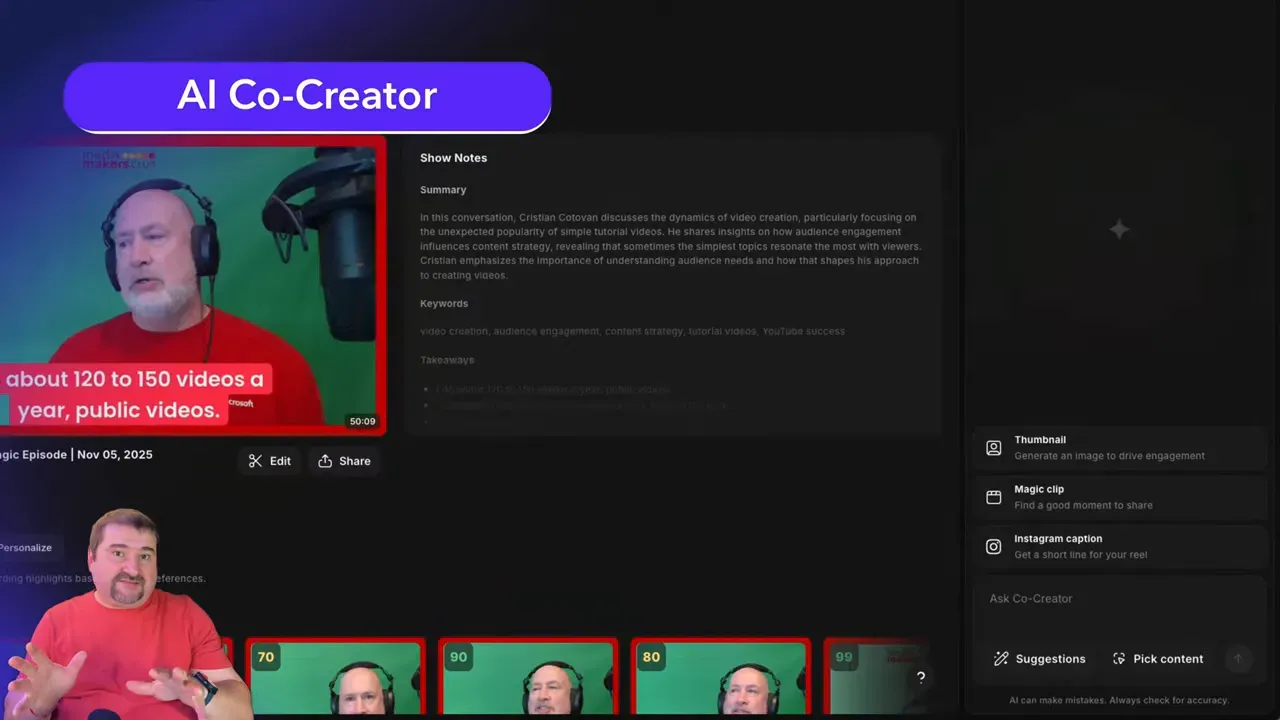Open the Personalize option

(x=27, y=547)
